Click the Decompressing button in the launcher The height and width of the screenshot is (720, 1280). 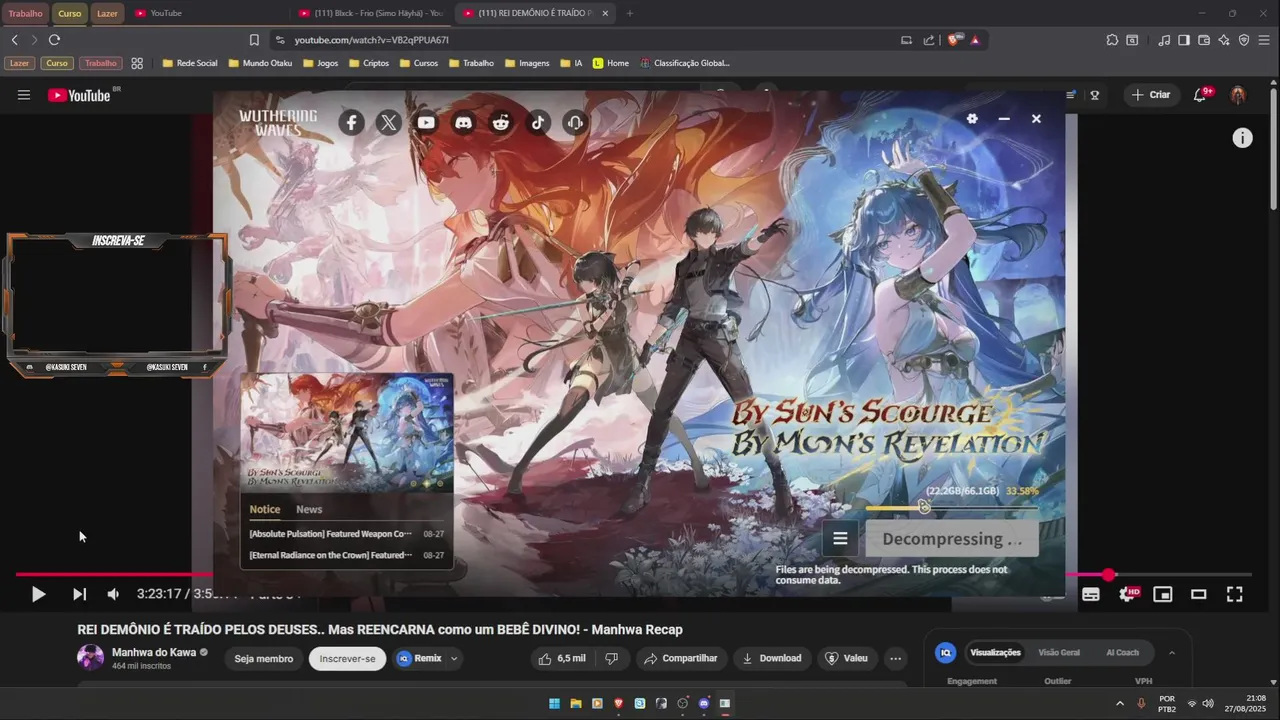[952, 539]
